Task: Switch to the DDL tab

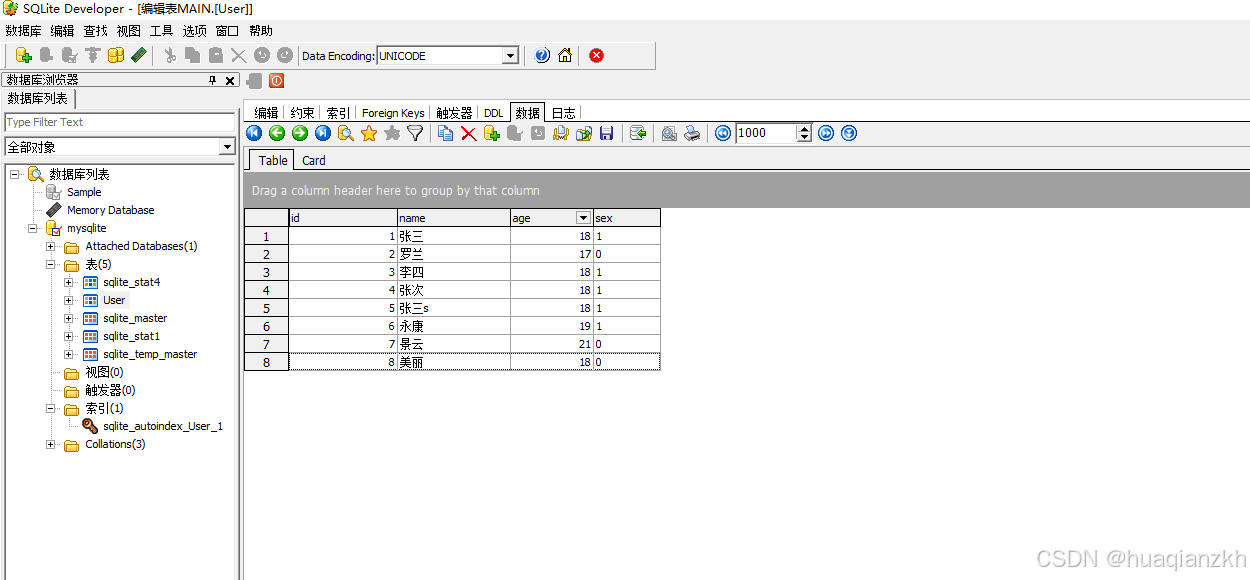Action: click(494, 113)
